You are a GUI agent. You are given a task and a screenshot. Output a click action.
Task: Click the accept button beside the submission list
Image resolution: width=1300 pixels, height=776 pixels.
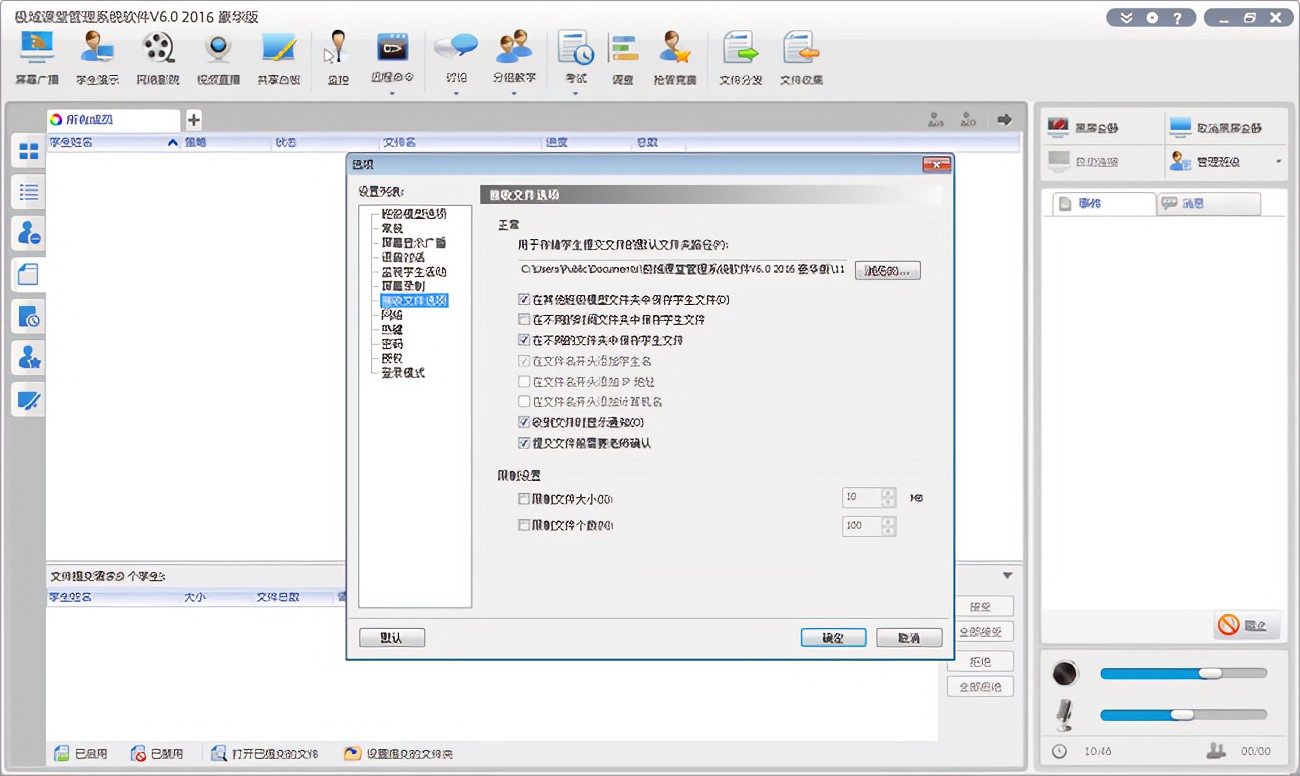click(x=980, y=606)
